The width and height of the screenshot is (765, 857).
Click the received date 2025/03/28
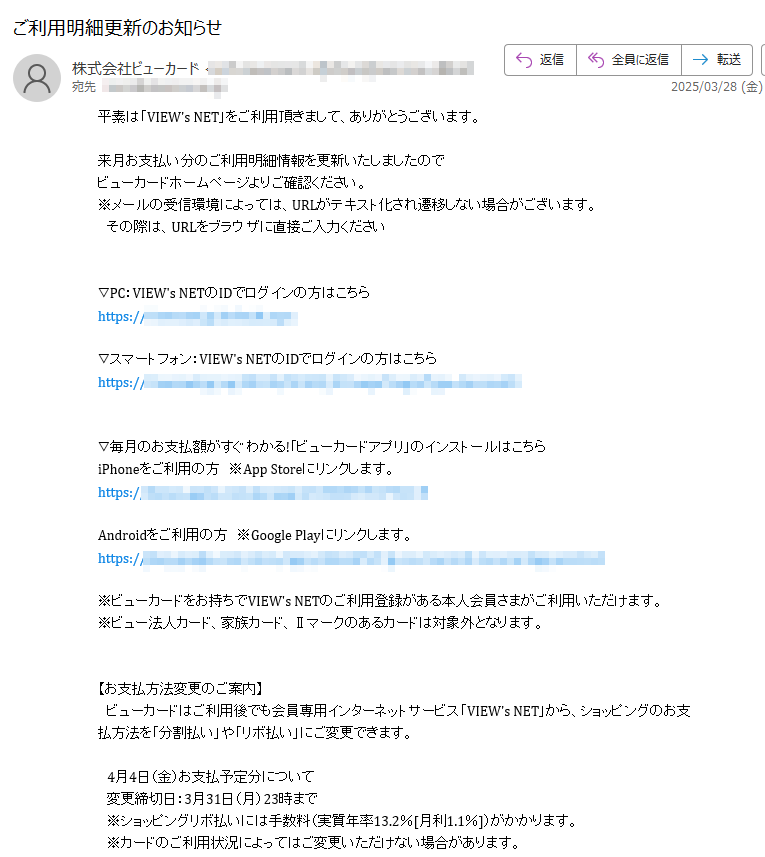704,86
